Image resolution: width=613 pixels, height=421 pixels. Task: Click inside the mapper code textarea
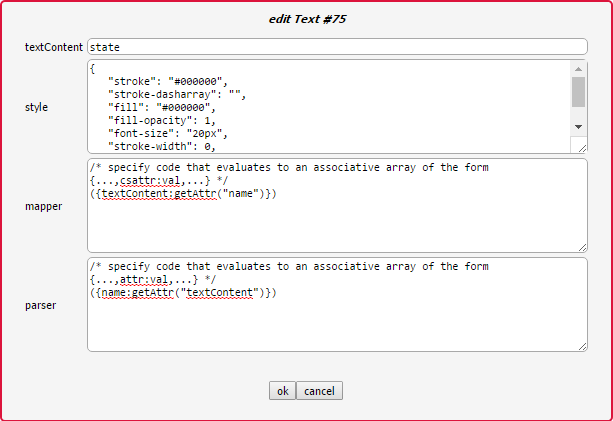pos(336,220)
